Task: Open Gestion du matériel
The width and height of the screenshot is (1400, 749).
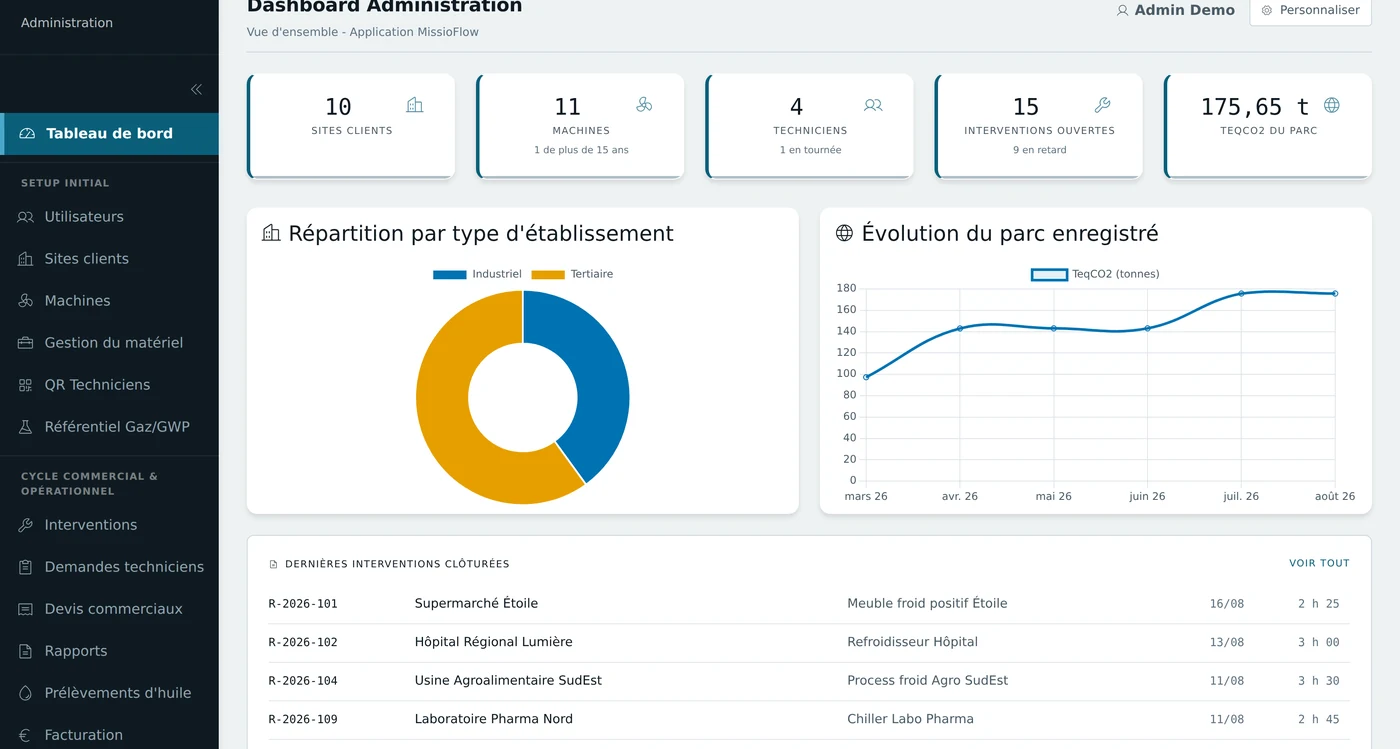Action: point(109,343)
